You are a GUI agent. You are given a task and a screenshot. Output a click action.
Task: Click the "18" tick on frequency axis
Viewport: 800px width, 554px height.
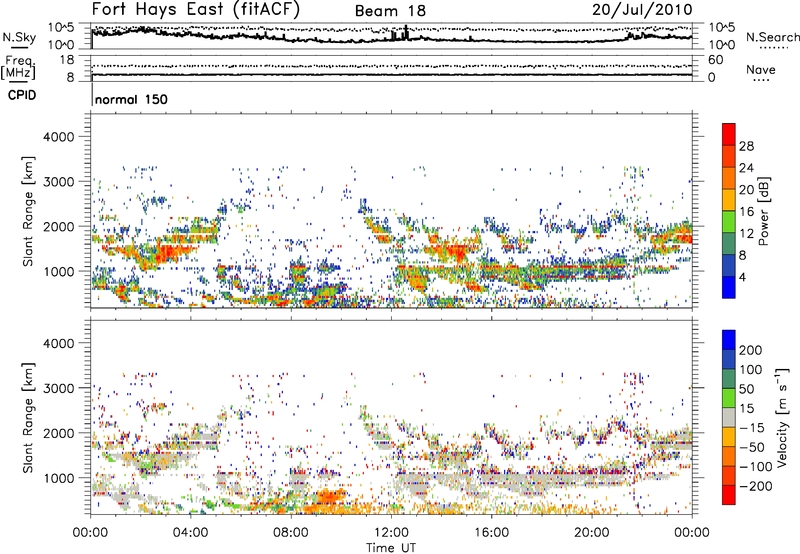(x=67, y=60)
